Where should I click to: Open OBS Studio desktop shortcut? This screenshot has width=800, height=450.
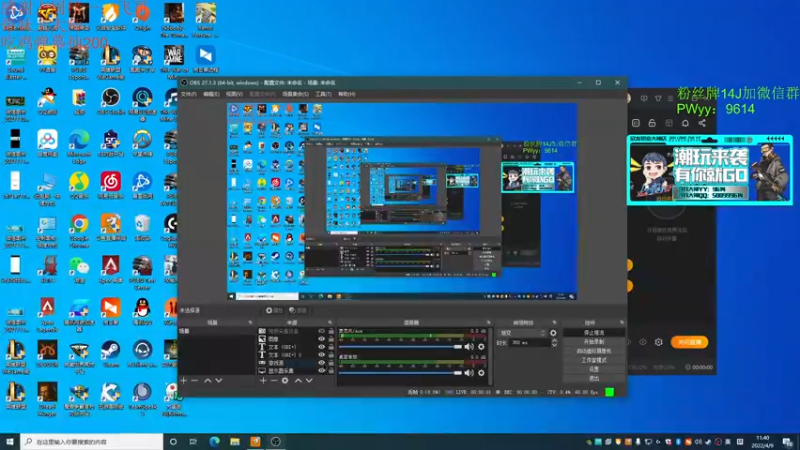(110, 102)
